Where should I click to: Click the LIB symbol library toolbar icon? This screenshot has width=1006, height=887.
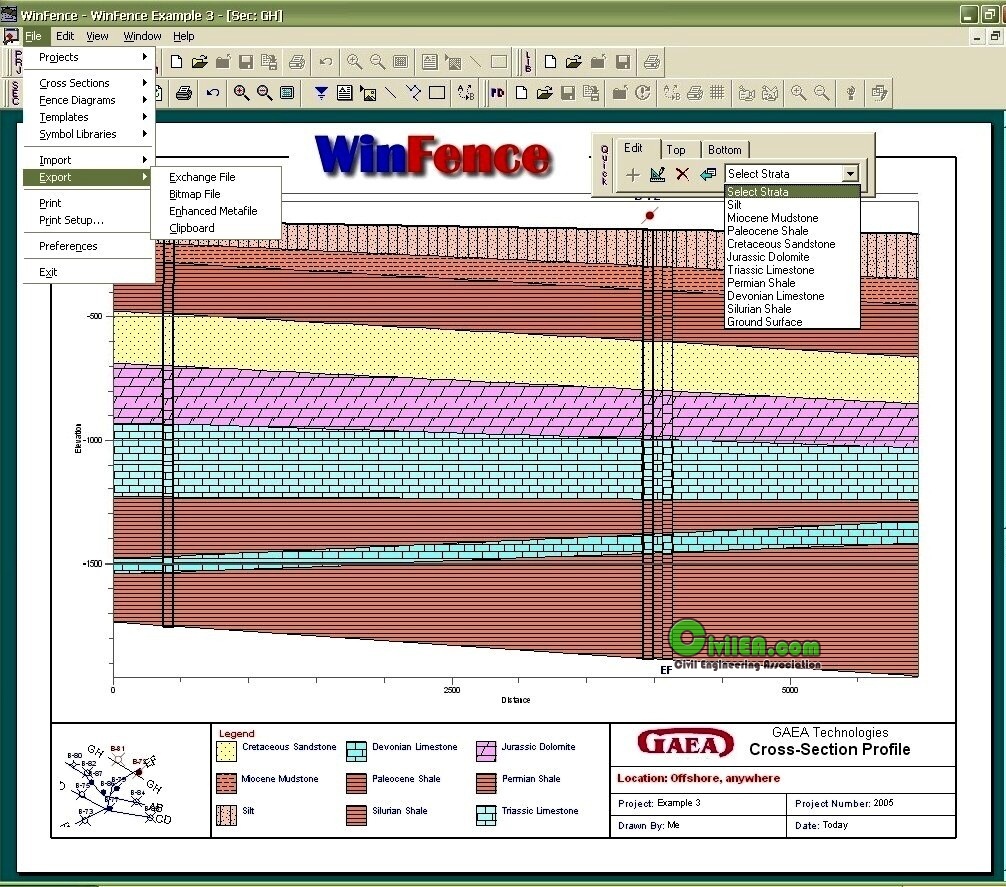pyautogui.click(x=528, y=62)
